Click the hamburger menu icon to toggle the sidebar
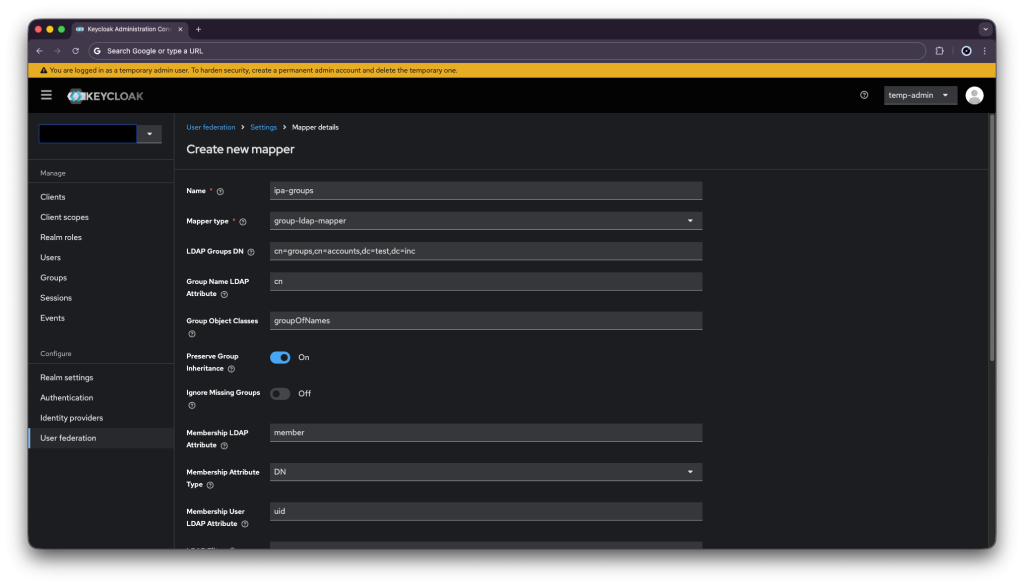The height and width of the screenshot is (586, 1024). (x=46, y=95)
